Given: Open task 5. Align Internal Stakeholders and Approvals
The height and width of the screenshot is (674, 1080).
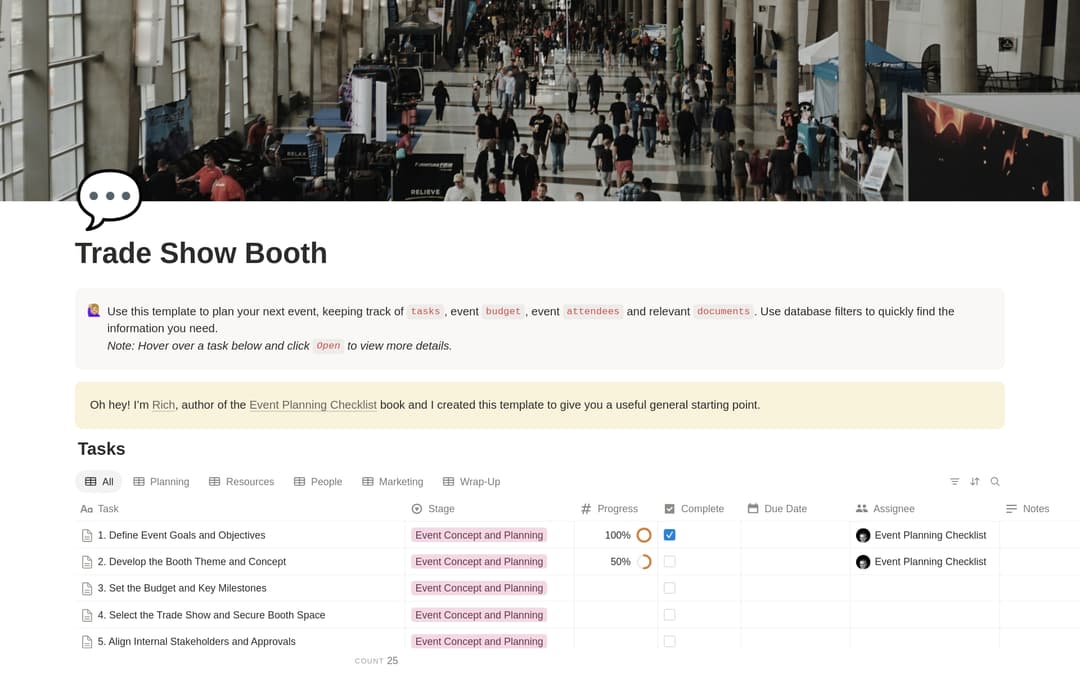Looking at the screenshot, I should click(196, 642).
